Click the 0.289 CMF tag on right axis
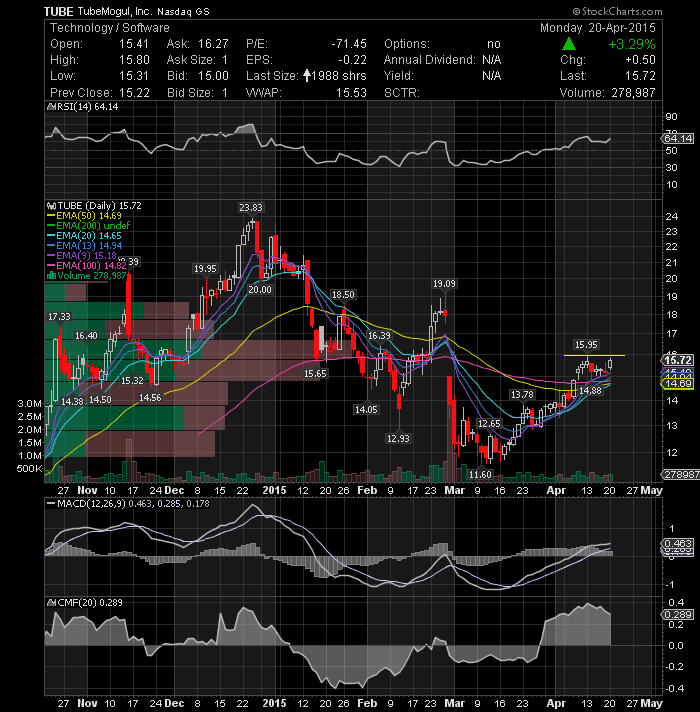Image resolution: width=700 pixels, height=712 pixels. tap(678, 614)
